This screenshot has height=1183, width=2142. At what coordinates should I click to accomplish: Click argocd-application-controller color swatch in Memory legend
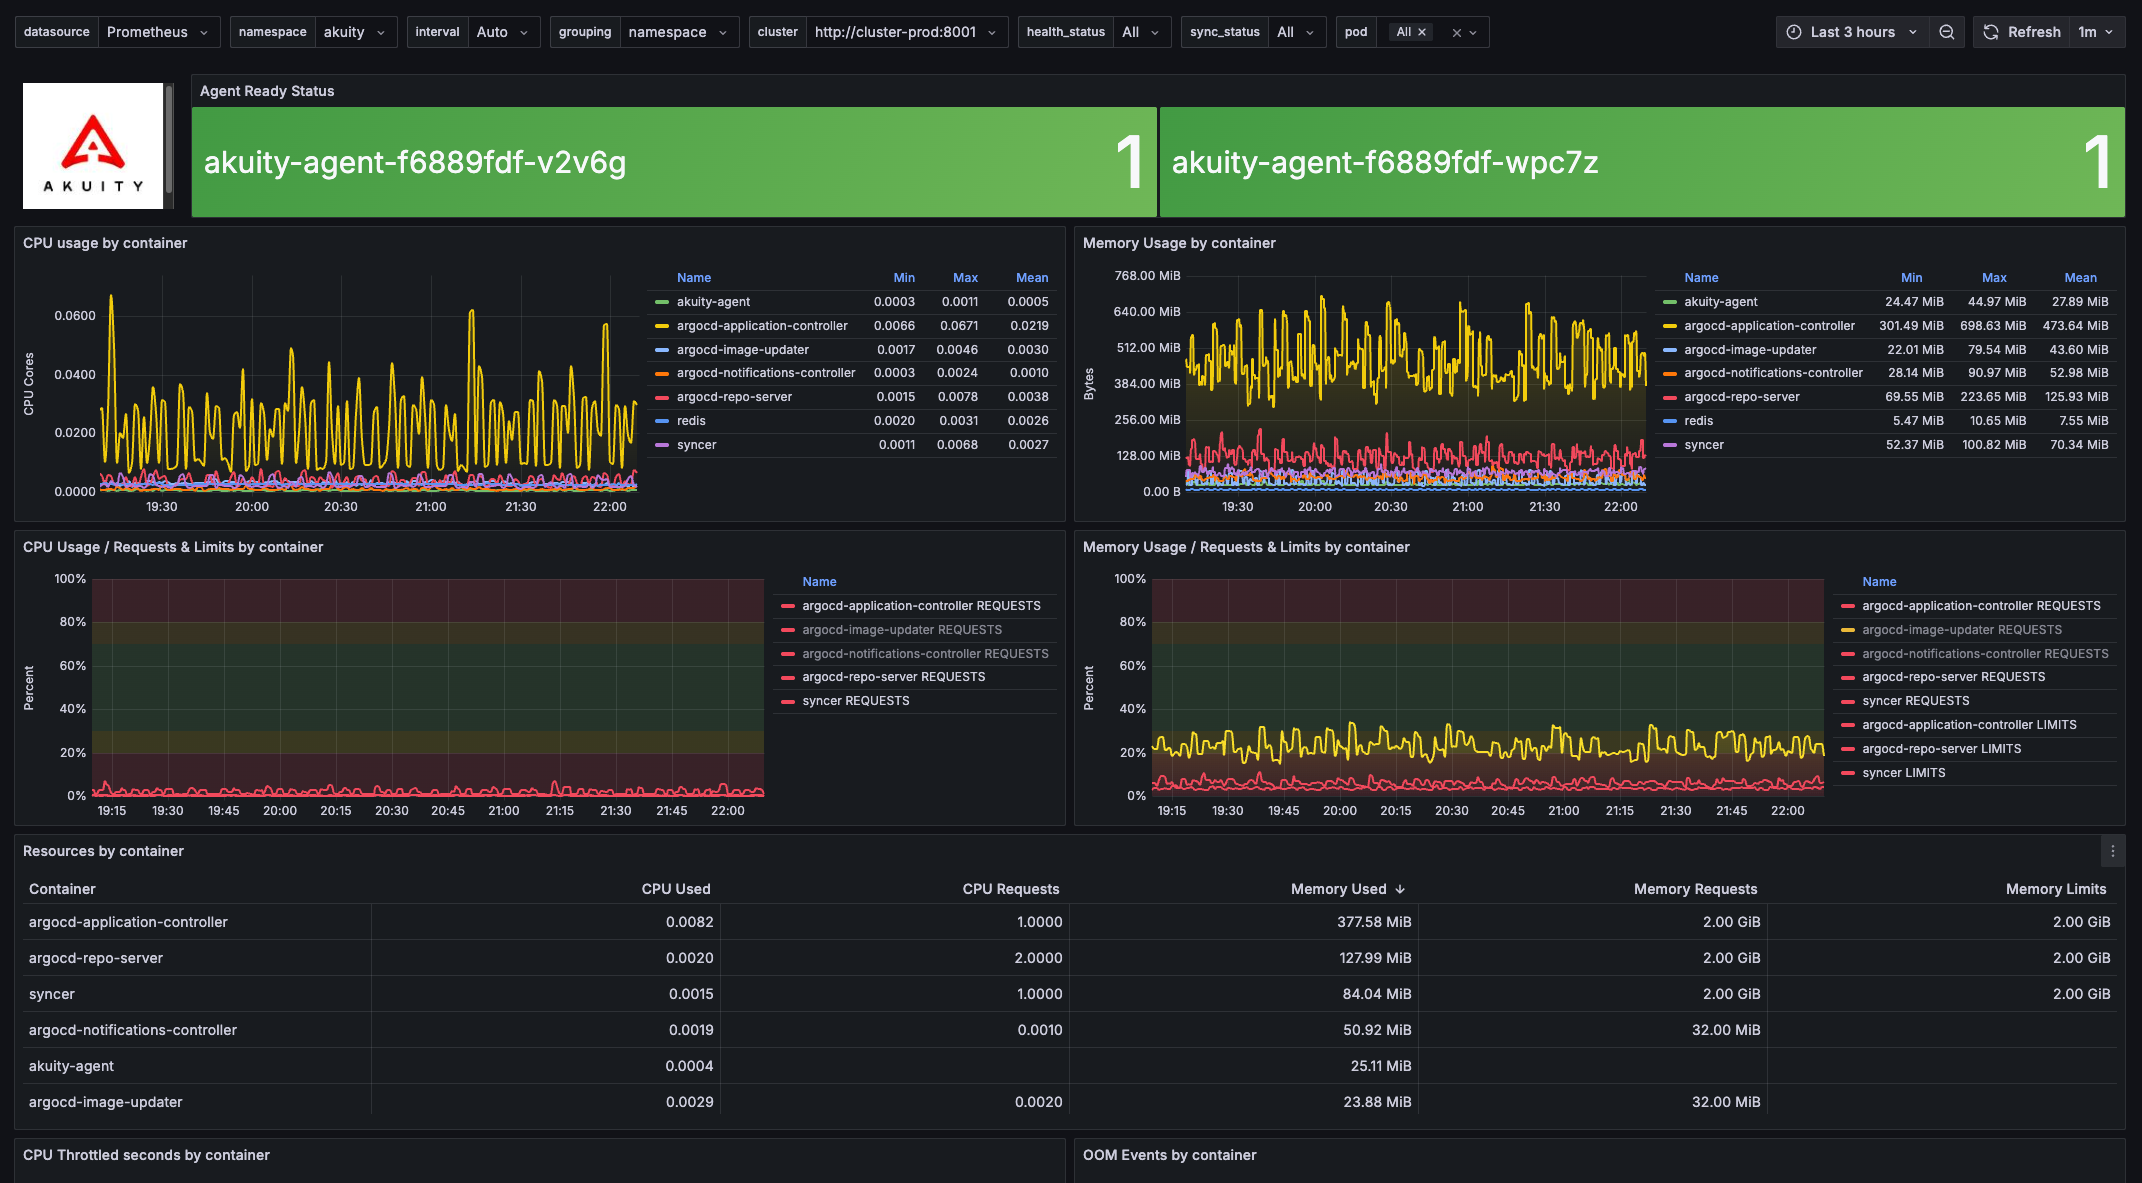click(1670, 326)
